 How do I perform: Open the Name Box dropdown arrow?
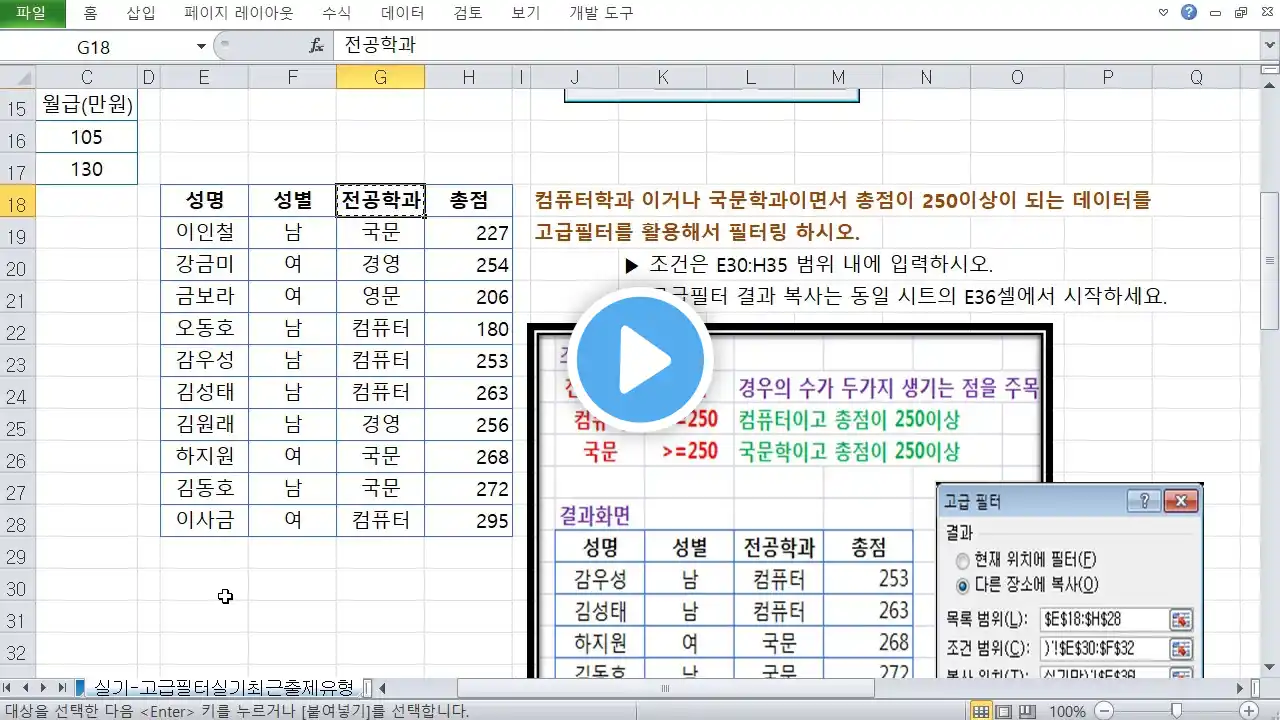click(201, 46)
